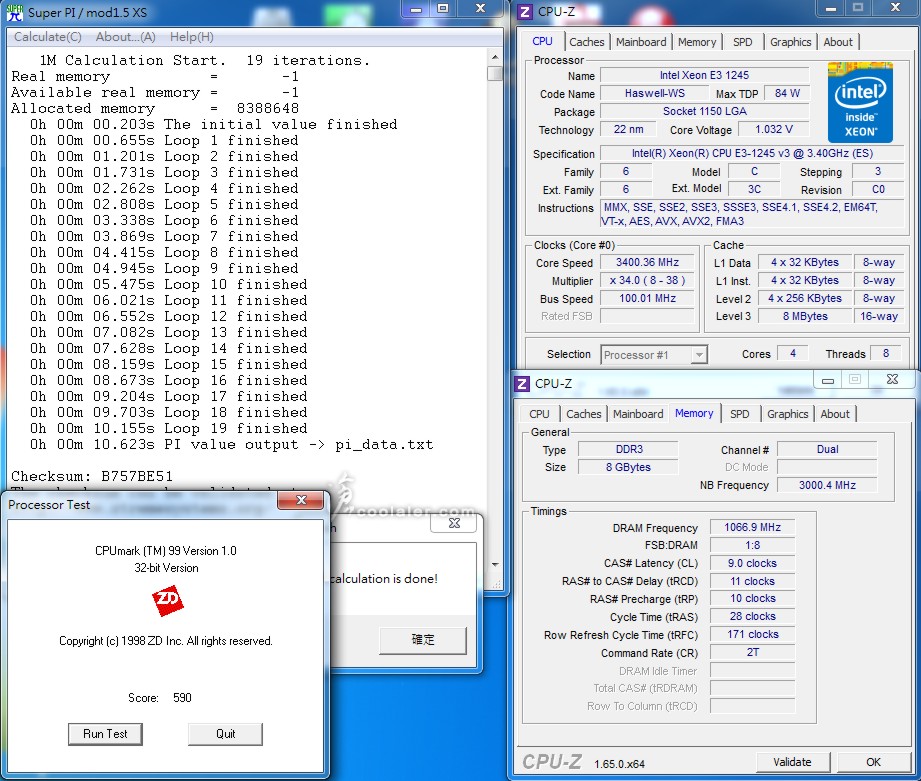921x781 pixels.
Task: Switch to Mainboard tab in upper CPU-Z window
Action: [641, 42]
